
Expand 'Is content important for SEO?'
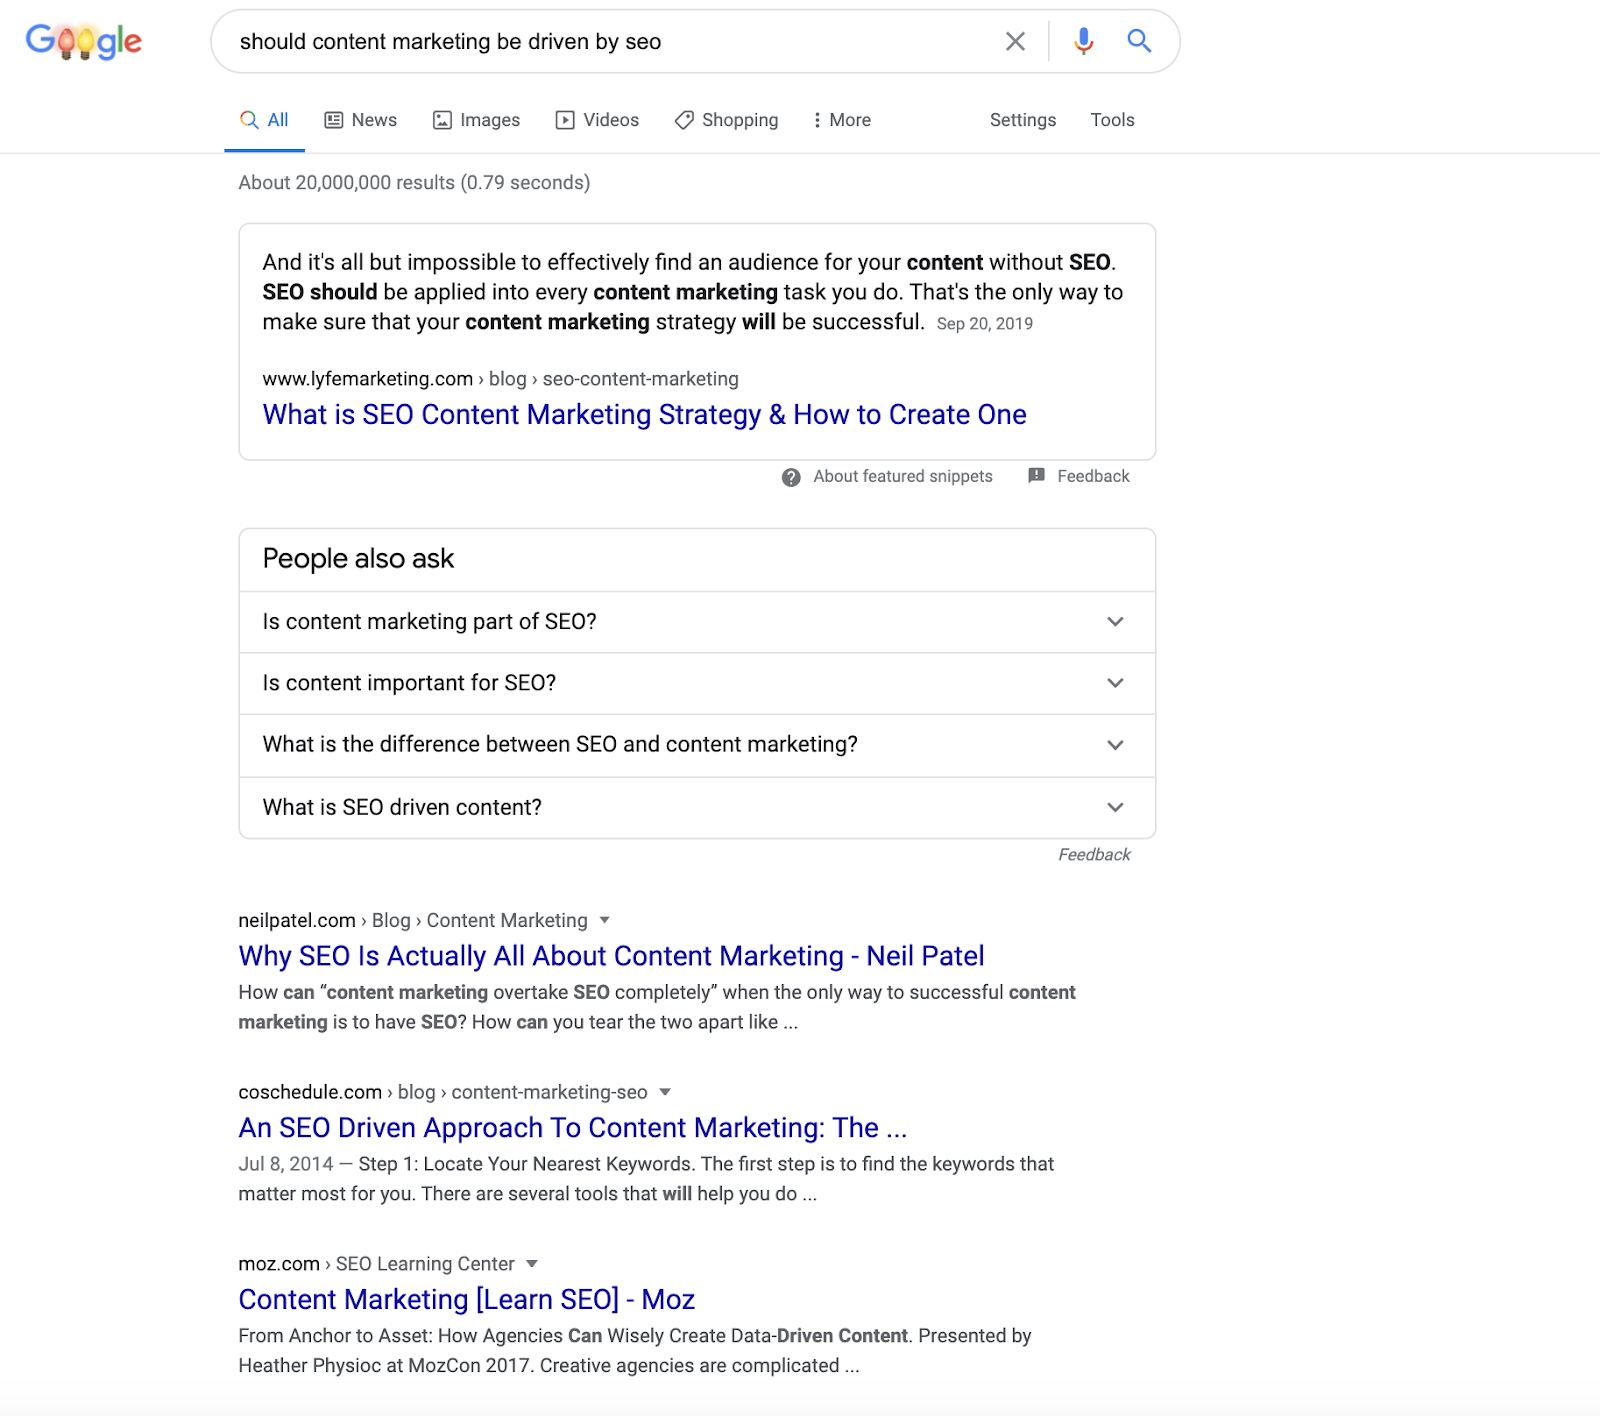[697, 683]
